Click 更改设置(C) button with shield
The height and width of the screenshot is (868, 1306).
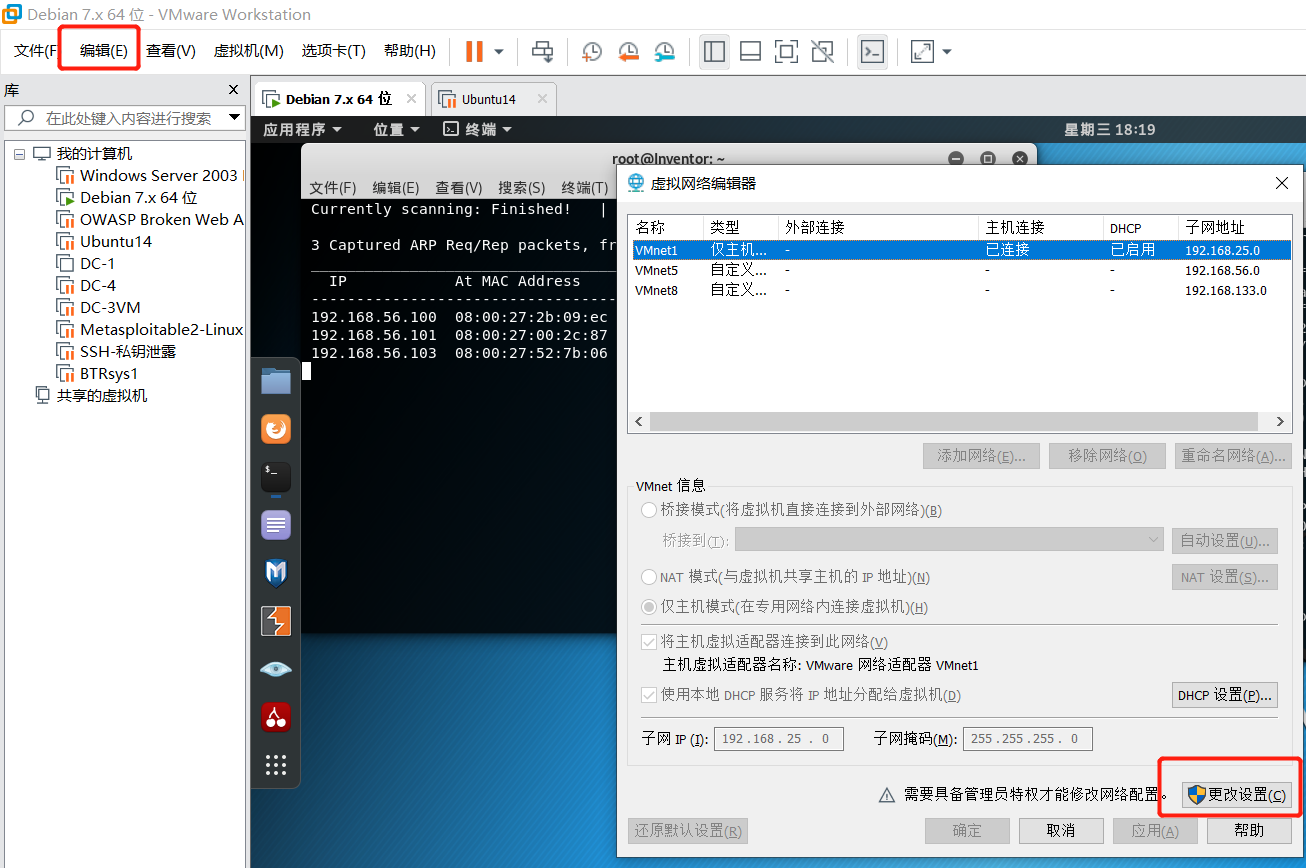pyautogui.click(x=1236, y=795)
